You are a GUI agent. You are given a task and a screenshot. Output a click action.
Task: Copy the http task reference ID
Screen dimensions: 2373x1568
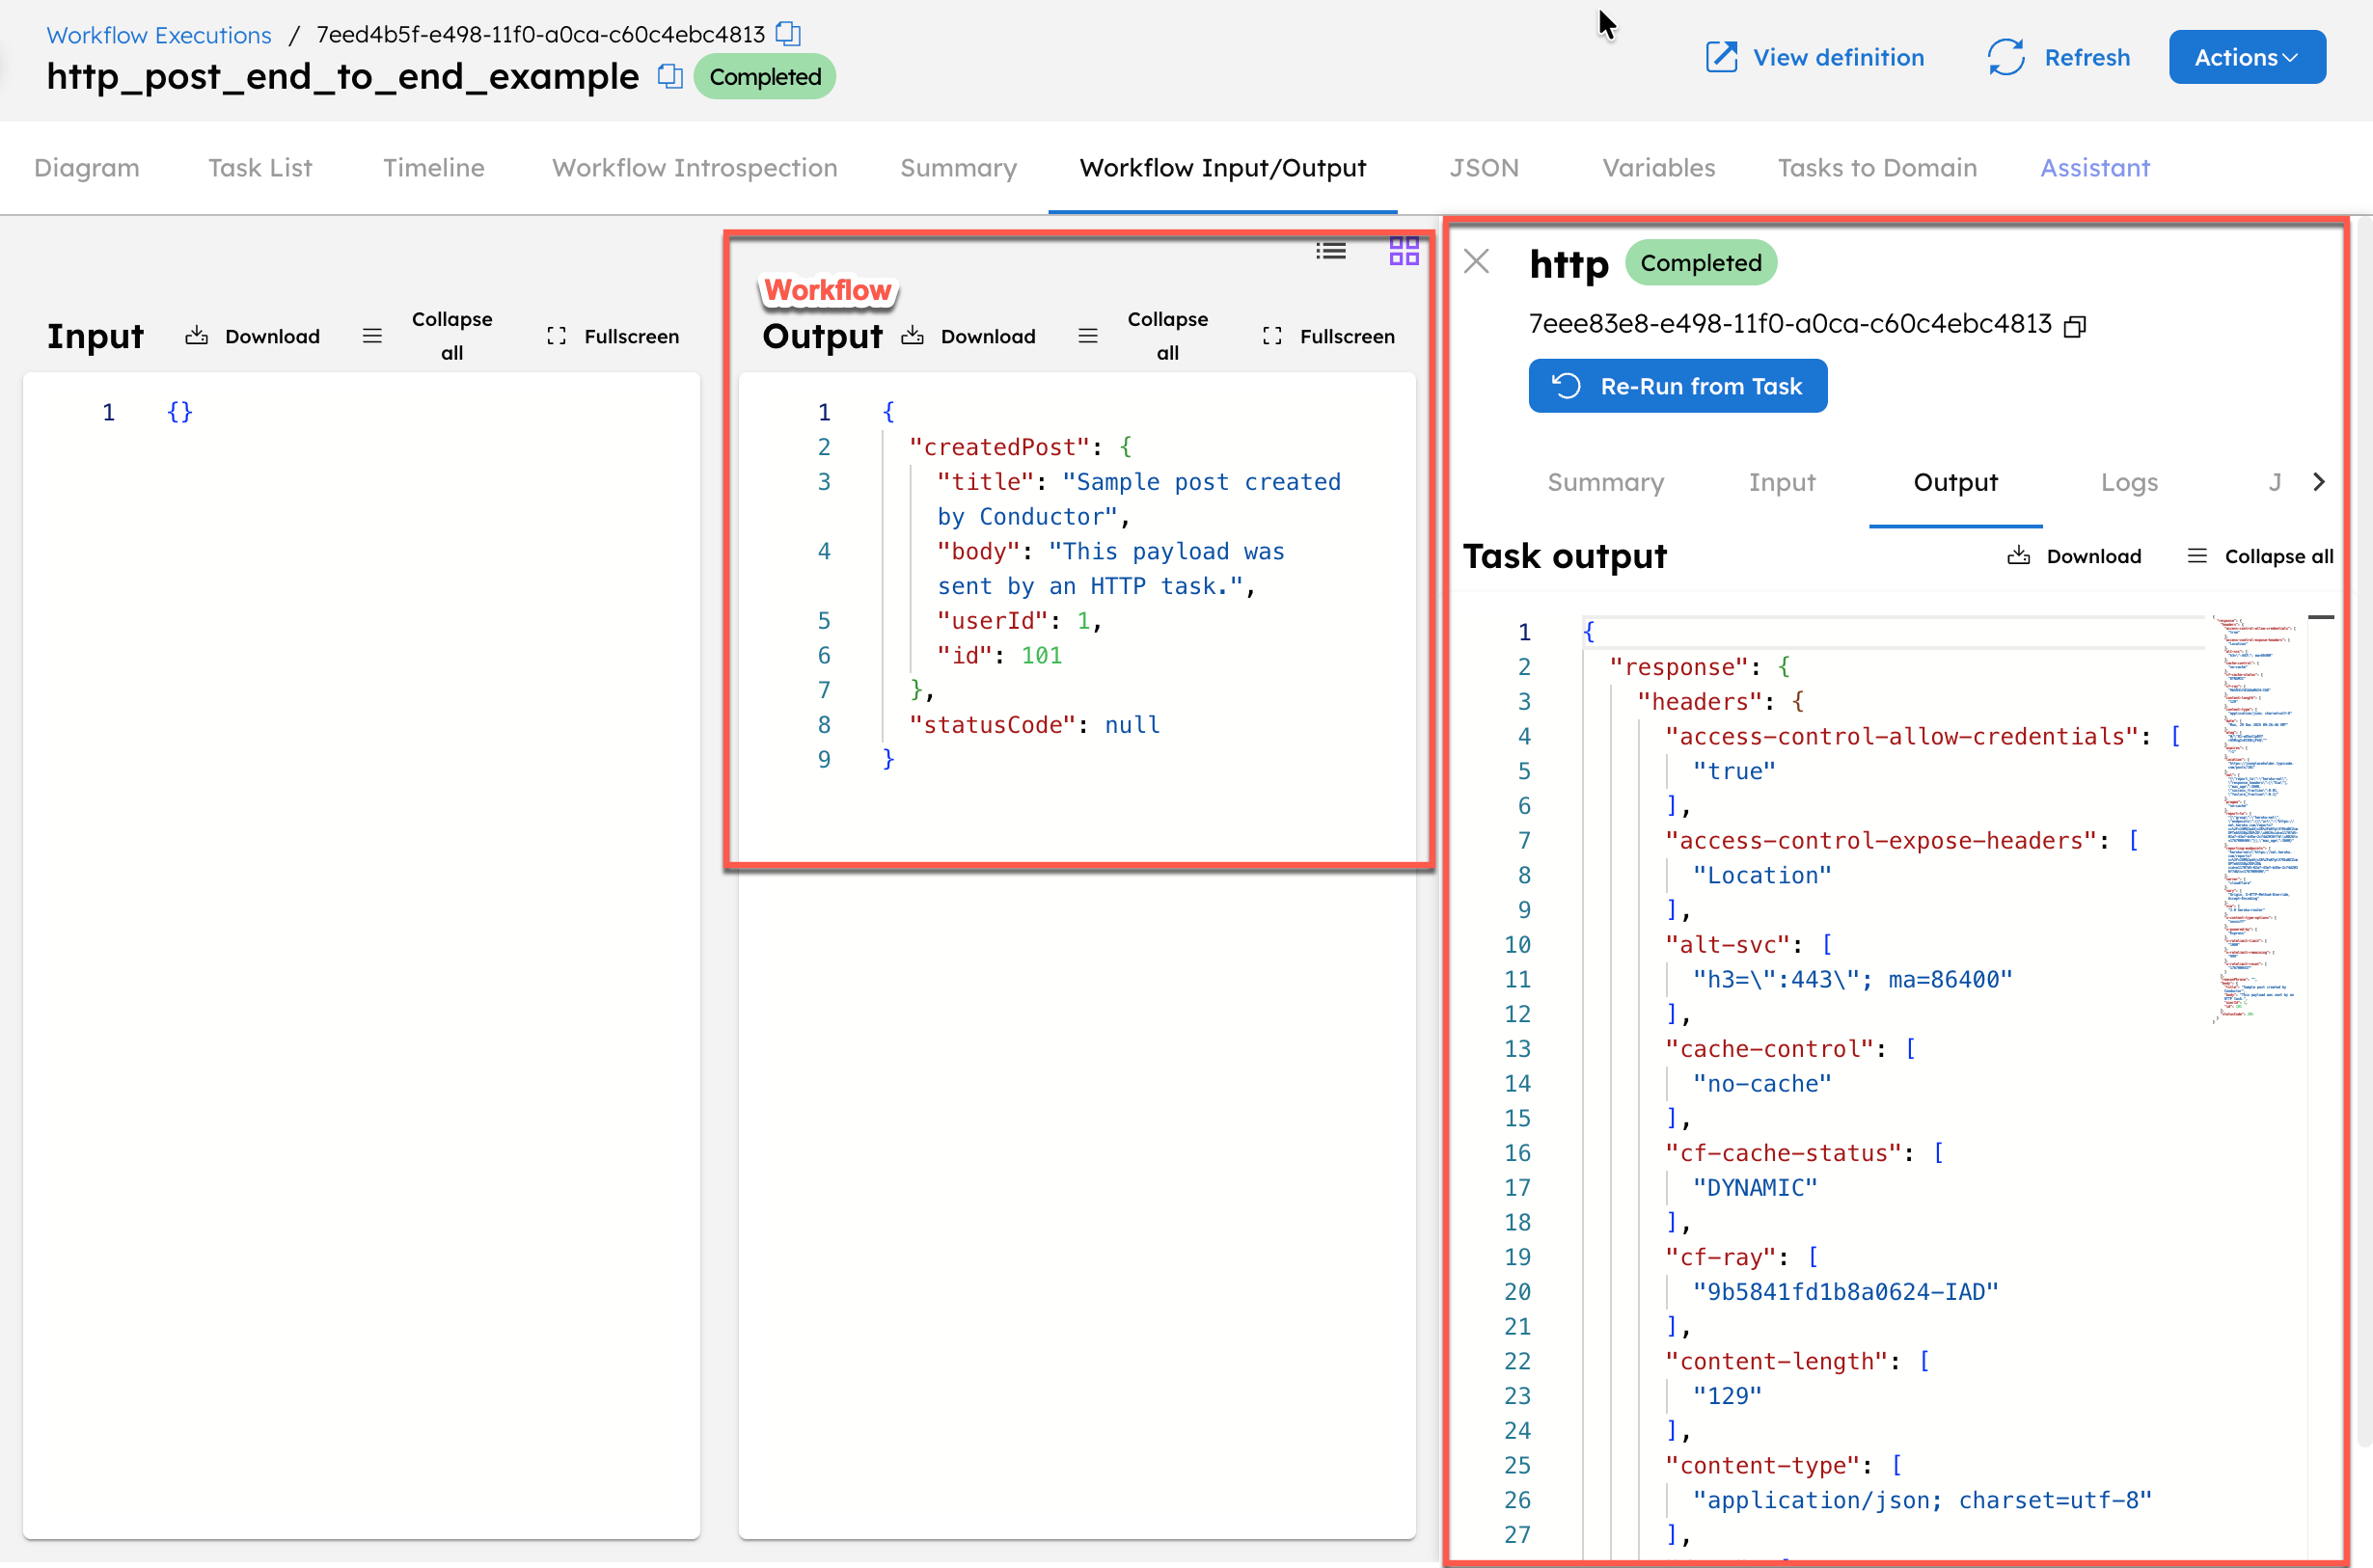click(x=2076, y=325)
